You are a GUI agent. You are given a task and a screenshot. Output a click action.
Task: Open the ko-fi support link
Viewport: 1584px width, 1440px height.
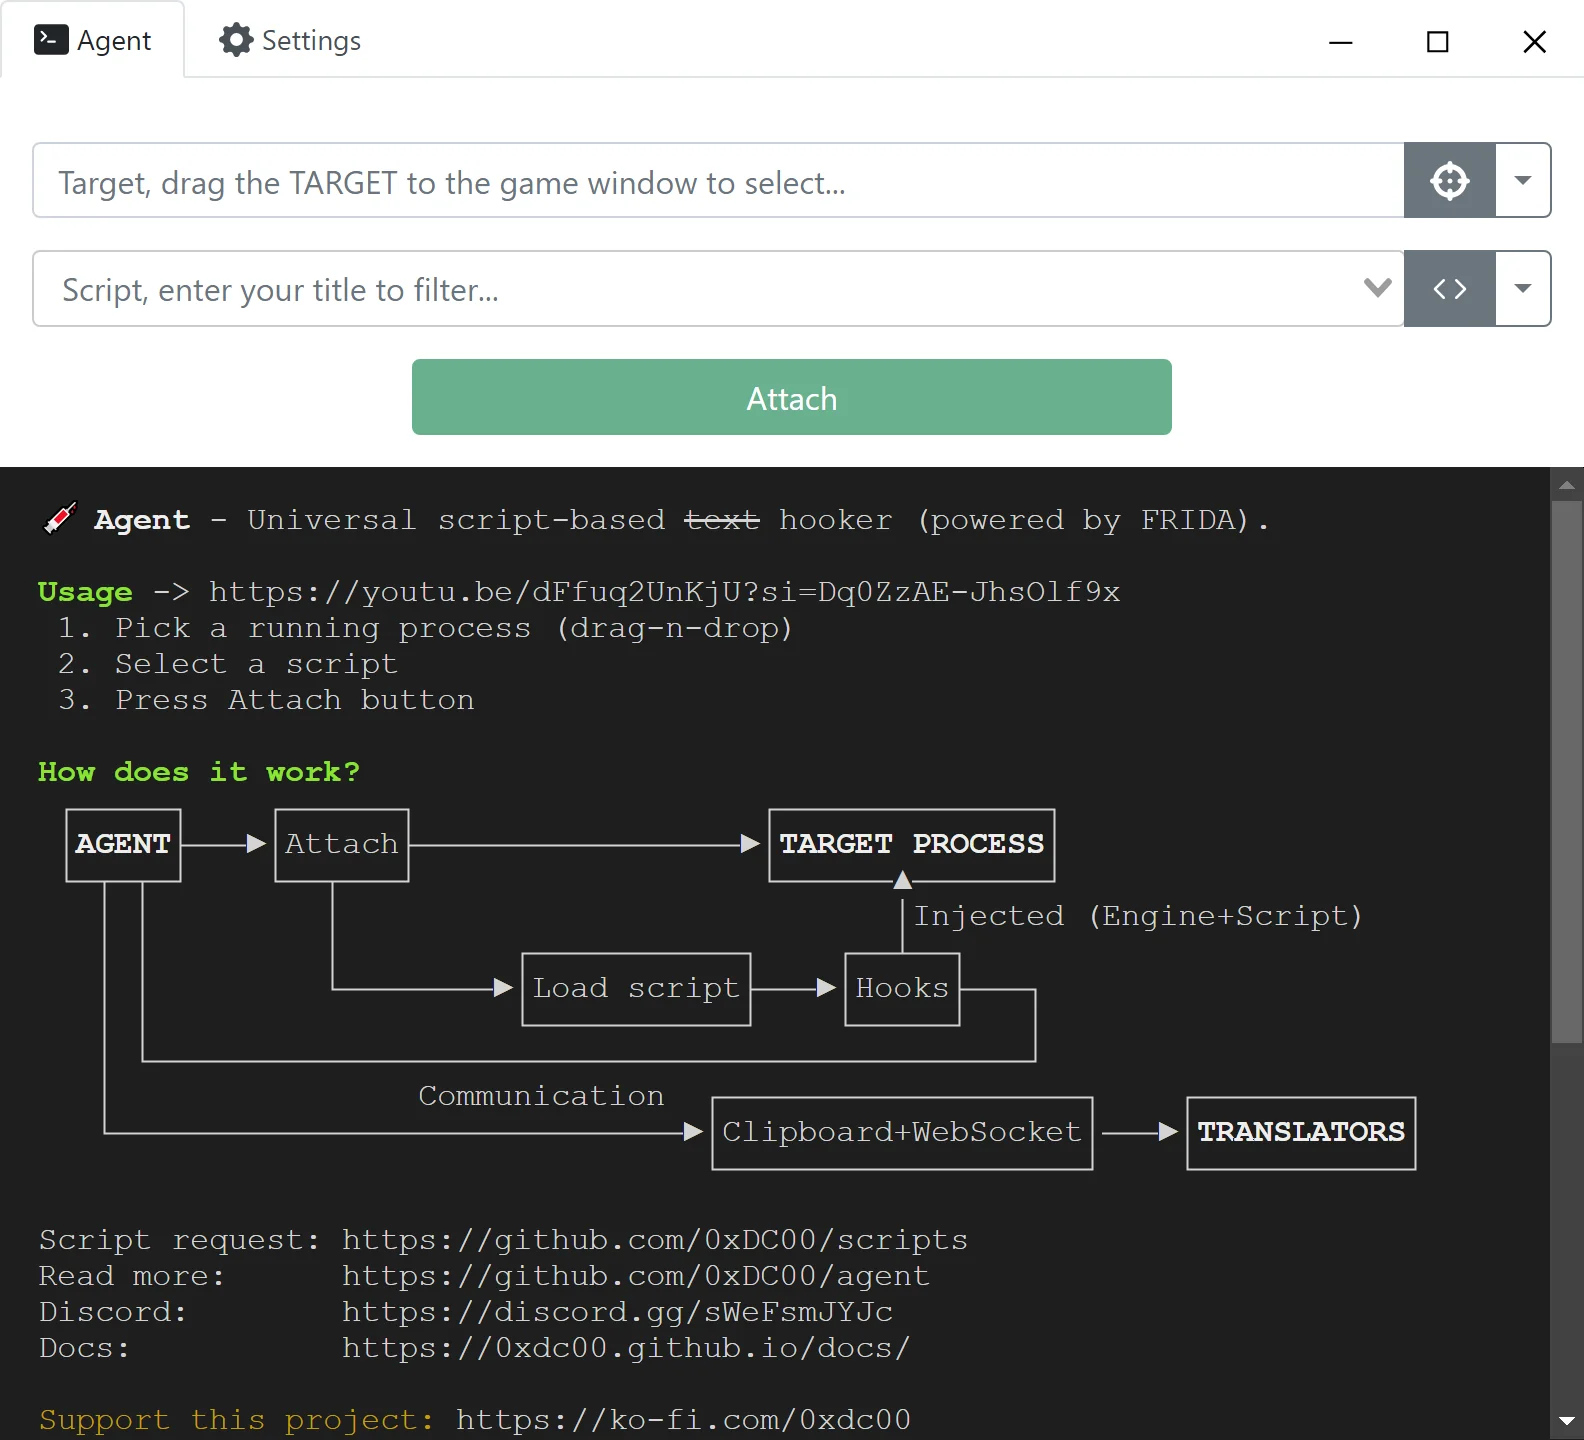[x=683, y=1420]
